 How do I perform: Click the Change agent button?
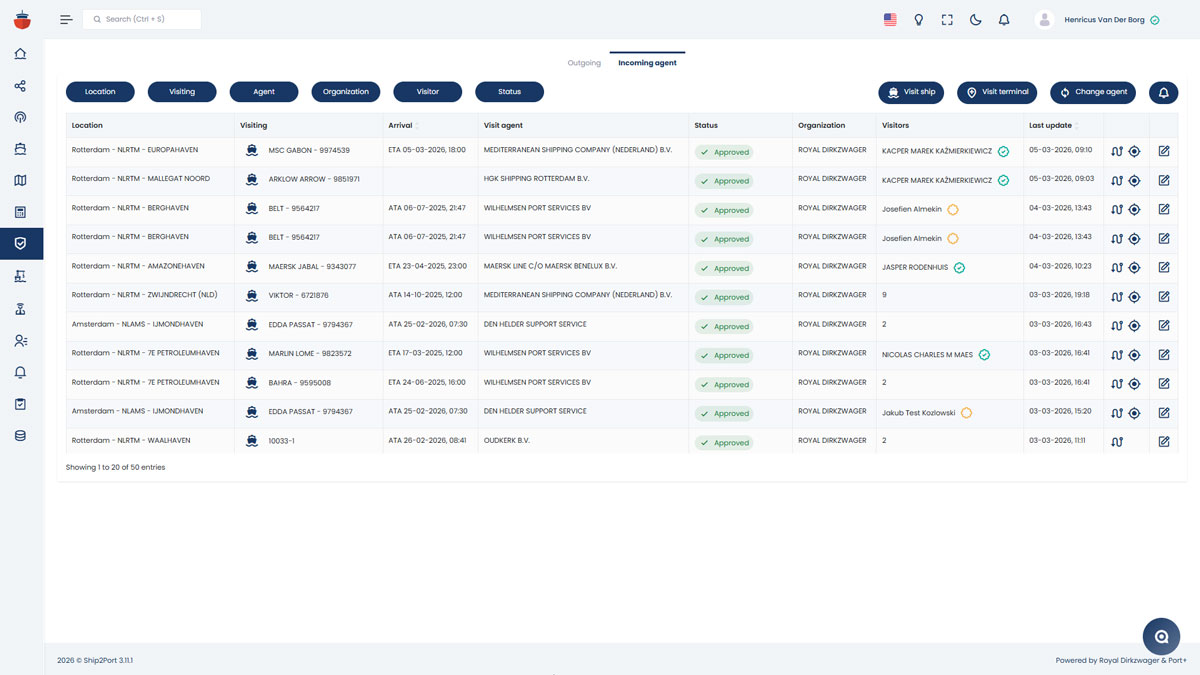click(1092, 91)
